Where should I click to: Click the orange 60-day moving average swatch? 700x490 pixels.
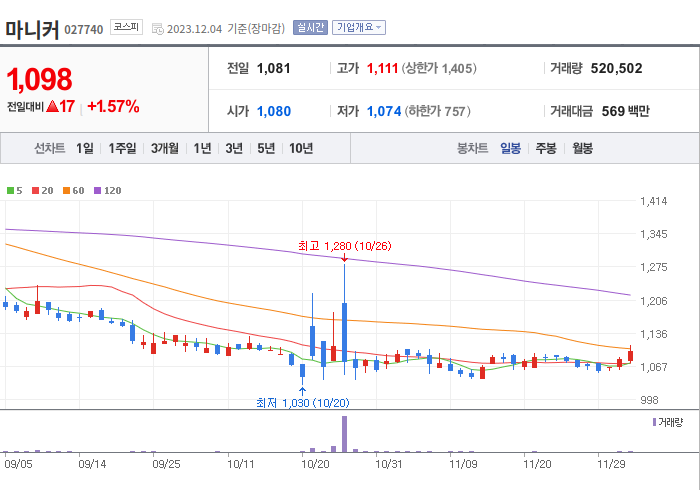coord(66,191)
